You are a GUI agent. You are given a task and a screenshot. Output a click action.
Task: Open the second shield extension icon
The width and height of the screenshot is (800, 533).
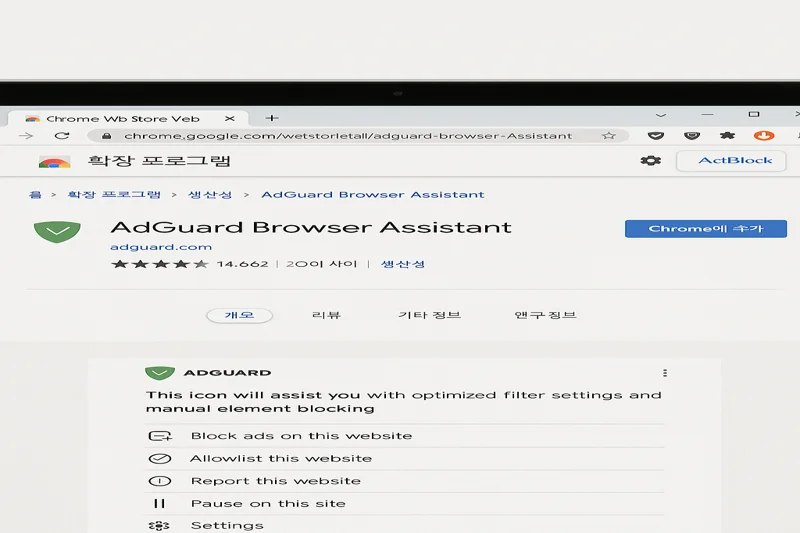pos(692,136)
